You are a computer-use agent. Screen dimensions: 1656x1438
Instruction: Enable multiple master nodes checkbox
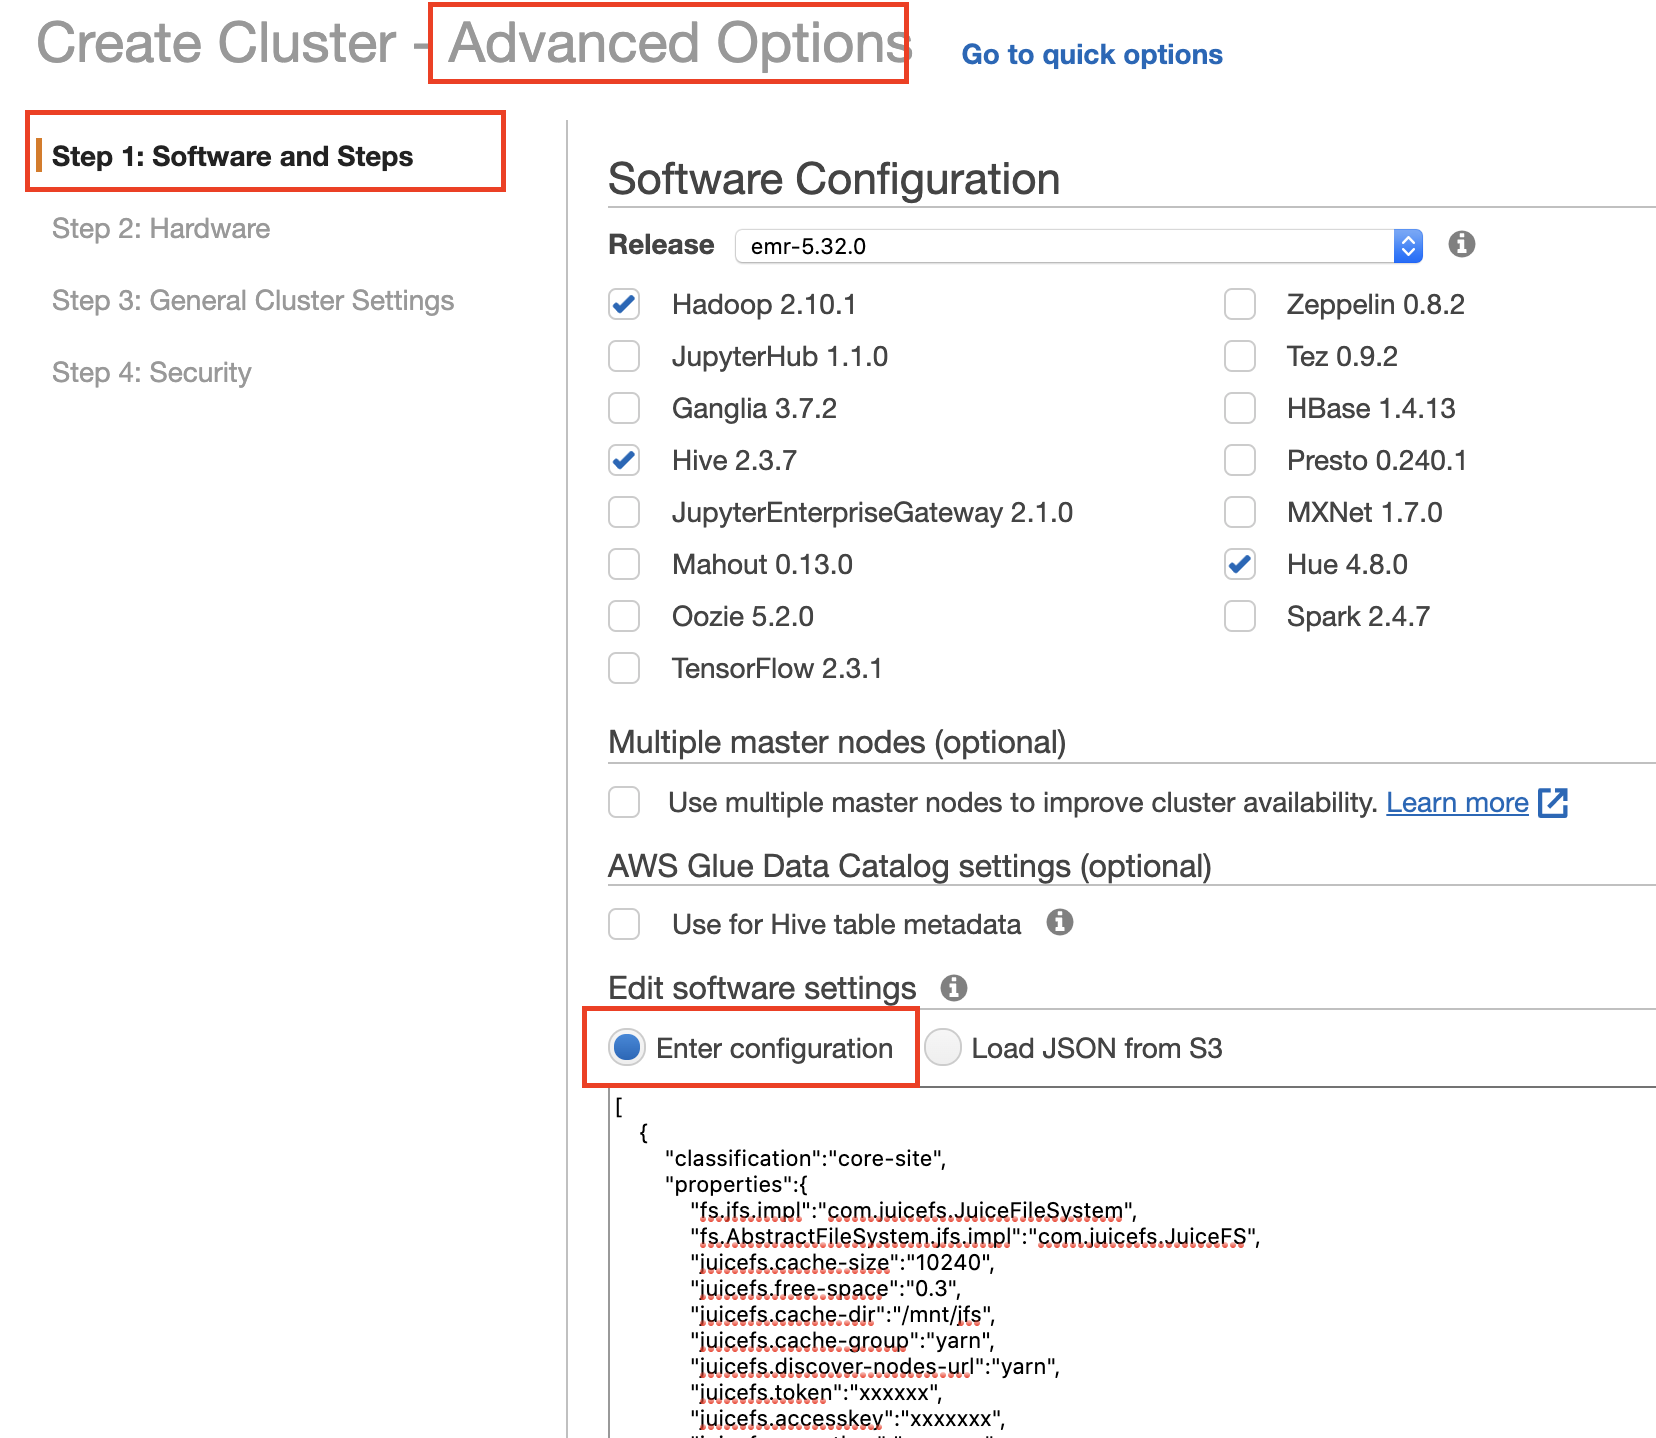tap(625, 803)
